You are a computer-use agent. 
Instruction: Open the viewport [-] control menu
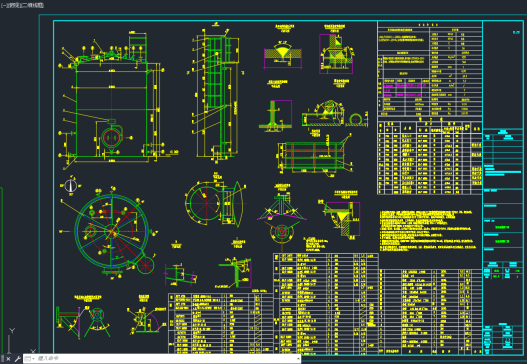click(3, 5)
